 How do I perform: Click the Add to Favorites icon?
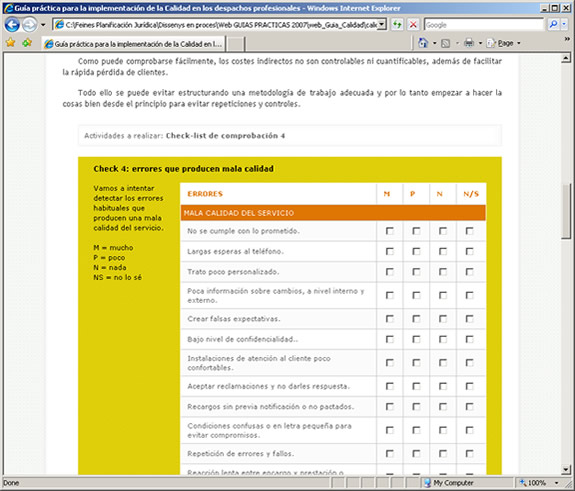[x=27, y=43]
